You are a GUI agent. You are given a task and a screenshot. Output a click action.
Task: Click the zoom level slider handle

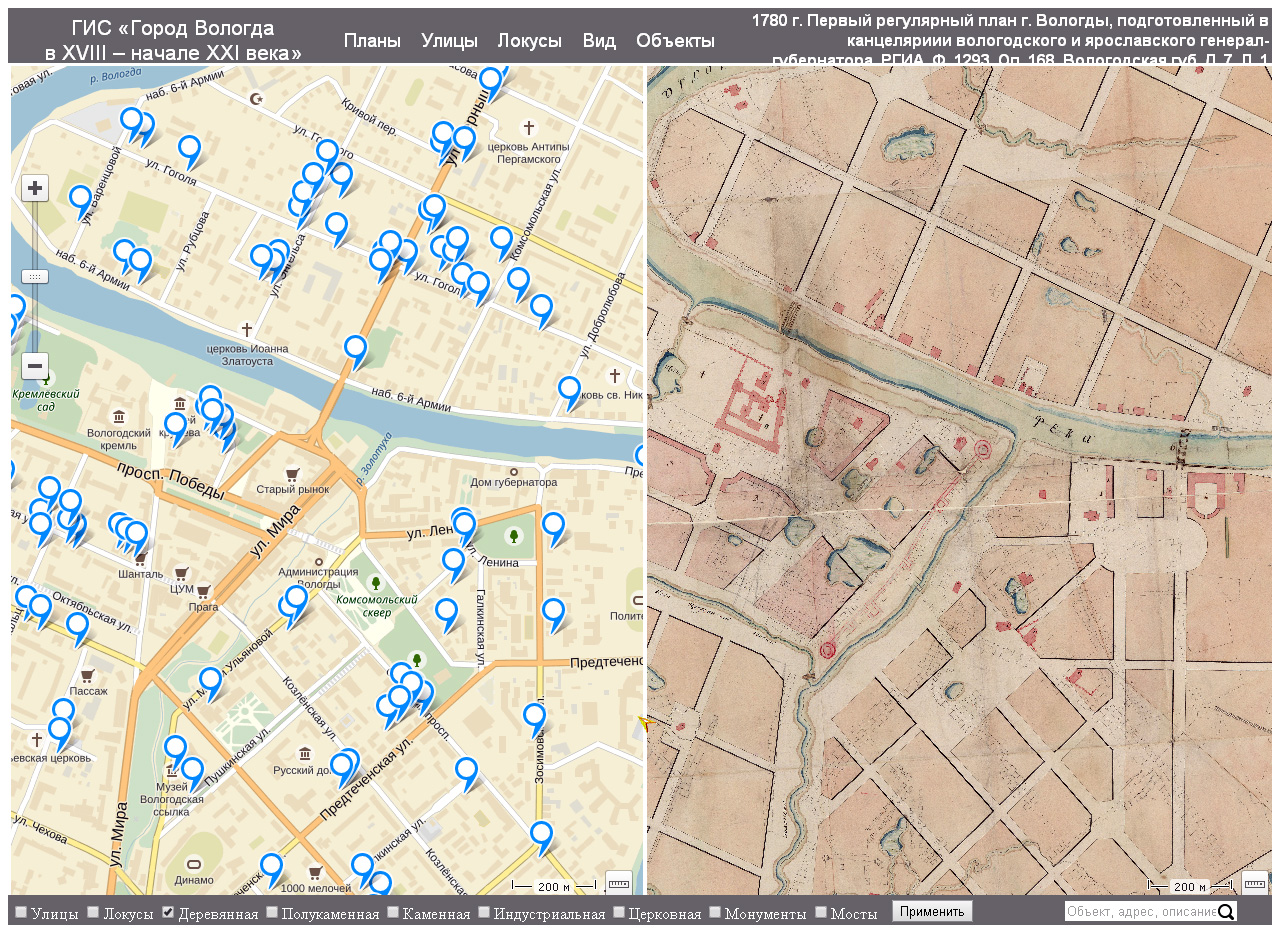pyautogui.click(x=35, y=276)
